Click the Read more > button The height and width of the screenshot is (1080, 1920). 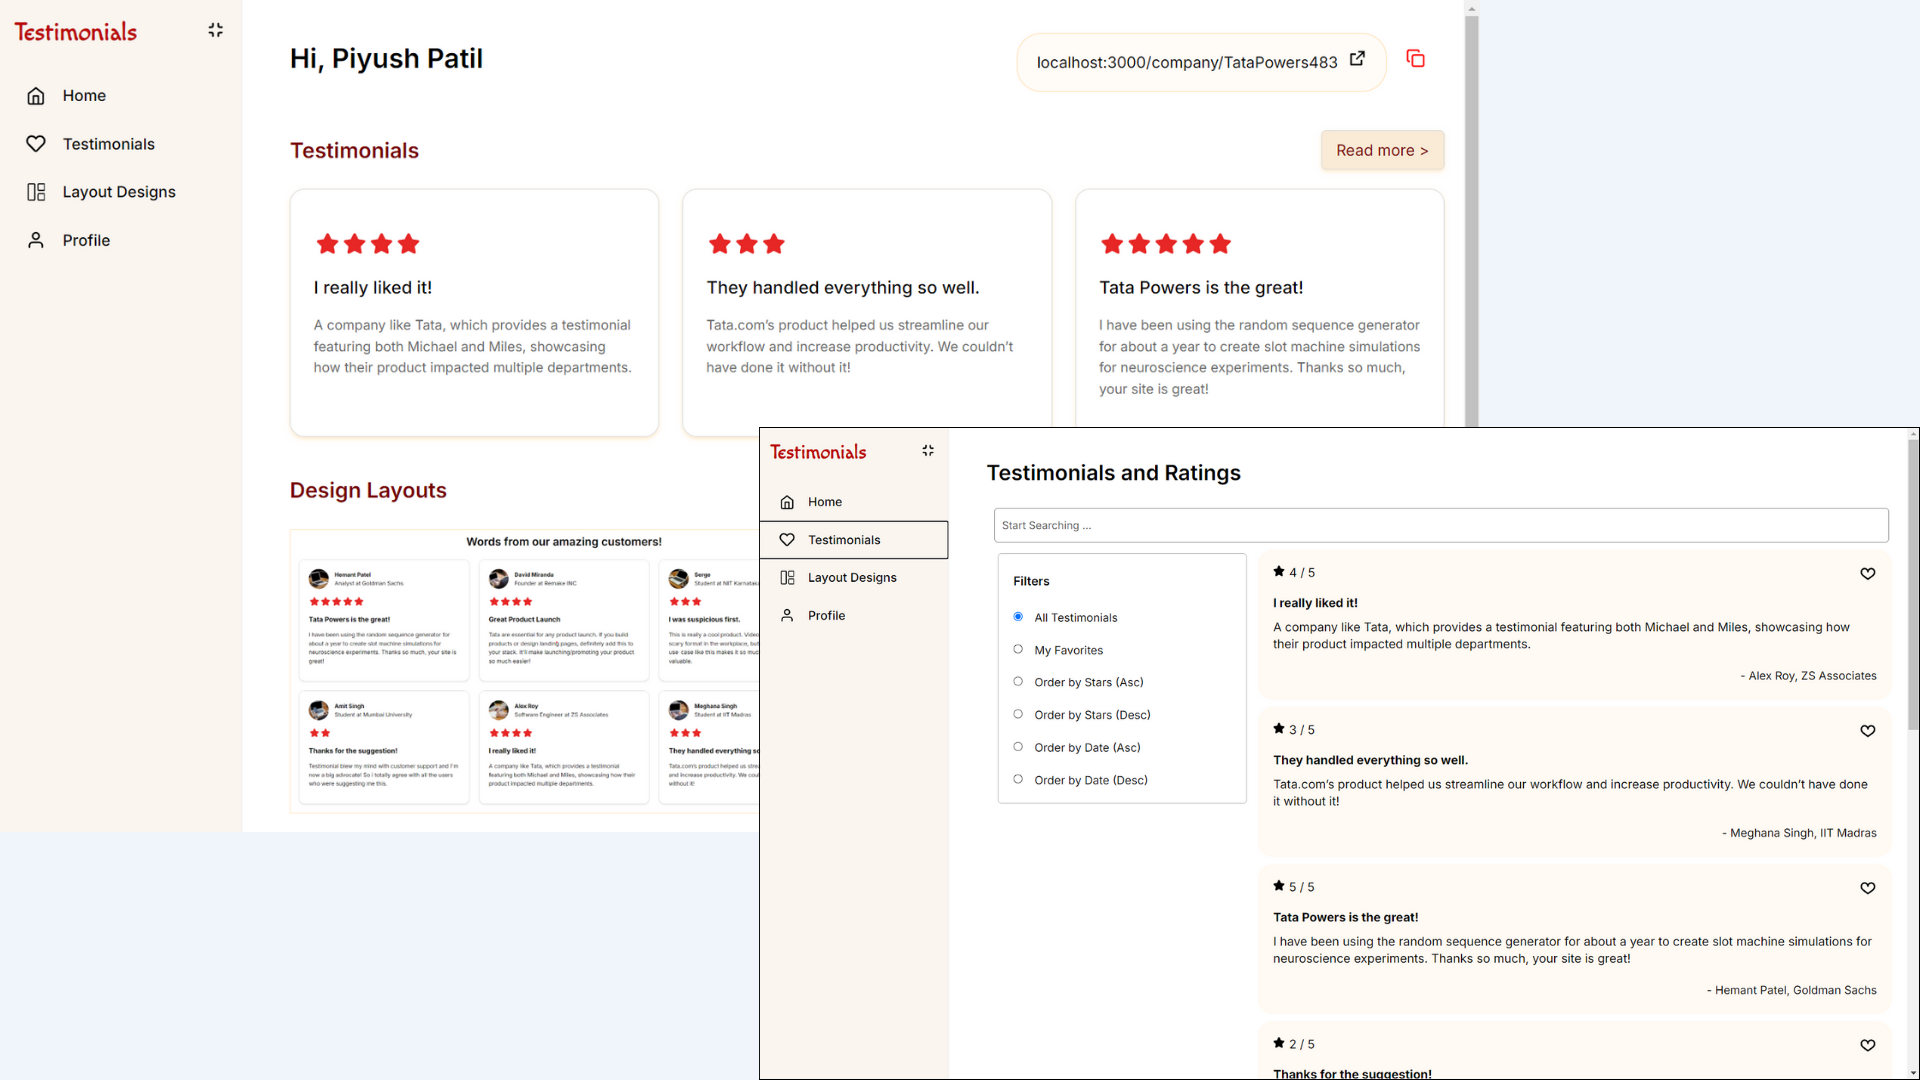[x=1382, y=150]
